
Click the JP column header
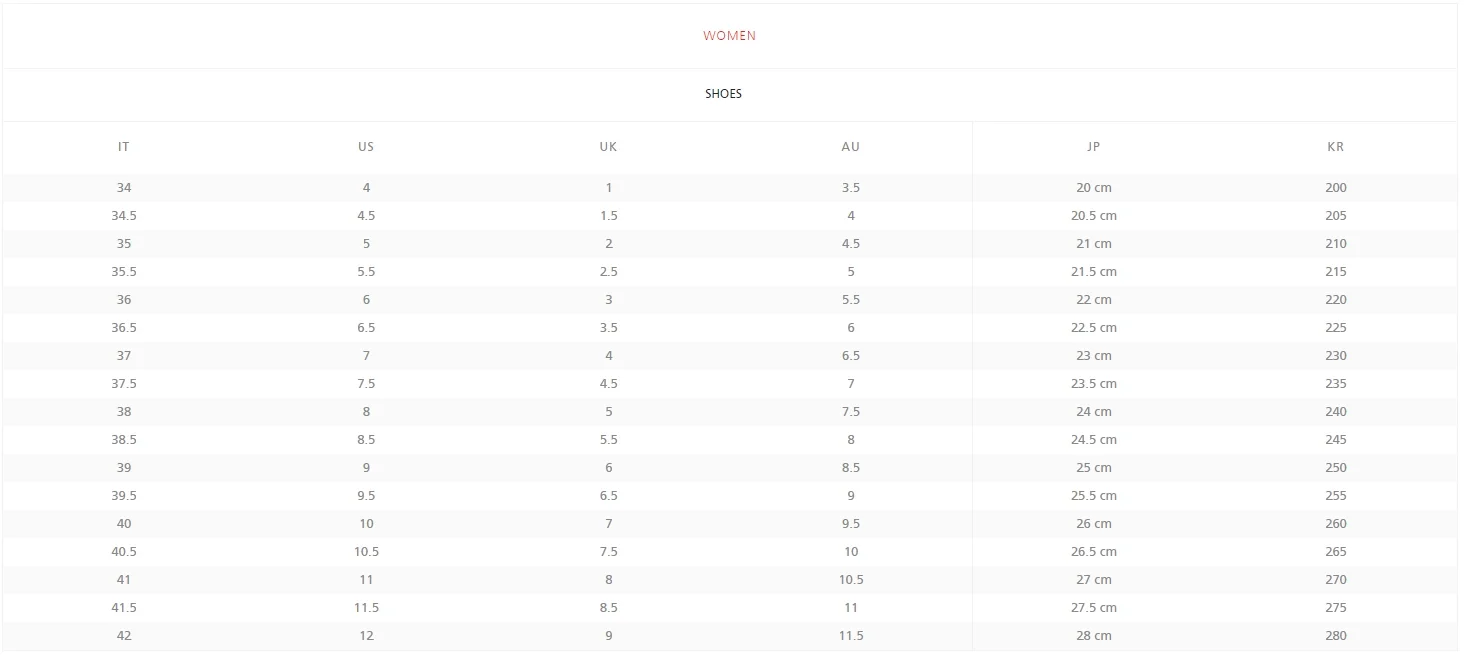point(1093,147)
